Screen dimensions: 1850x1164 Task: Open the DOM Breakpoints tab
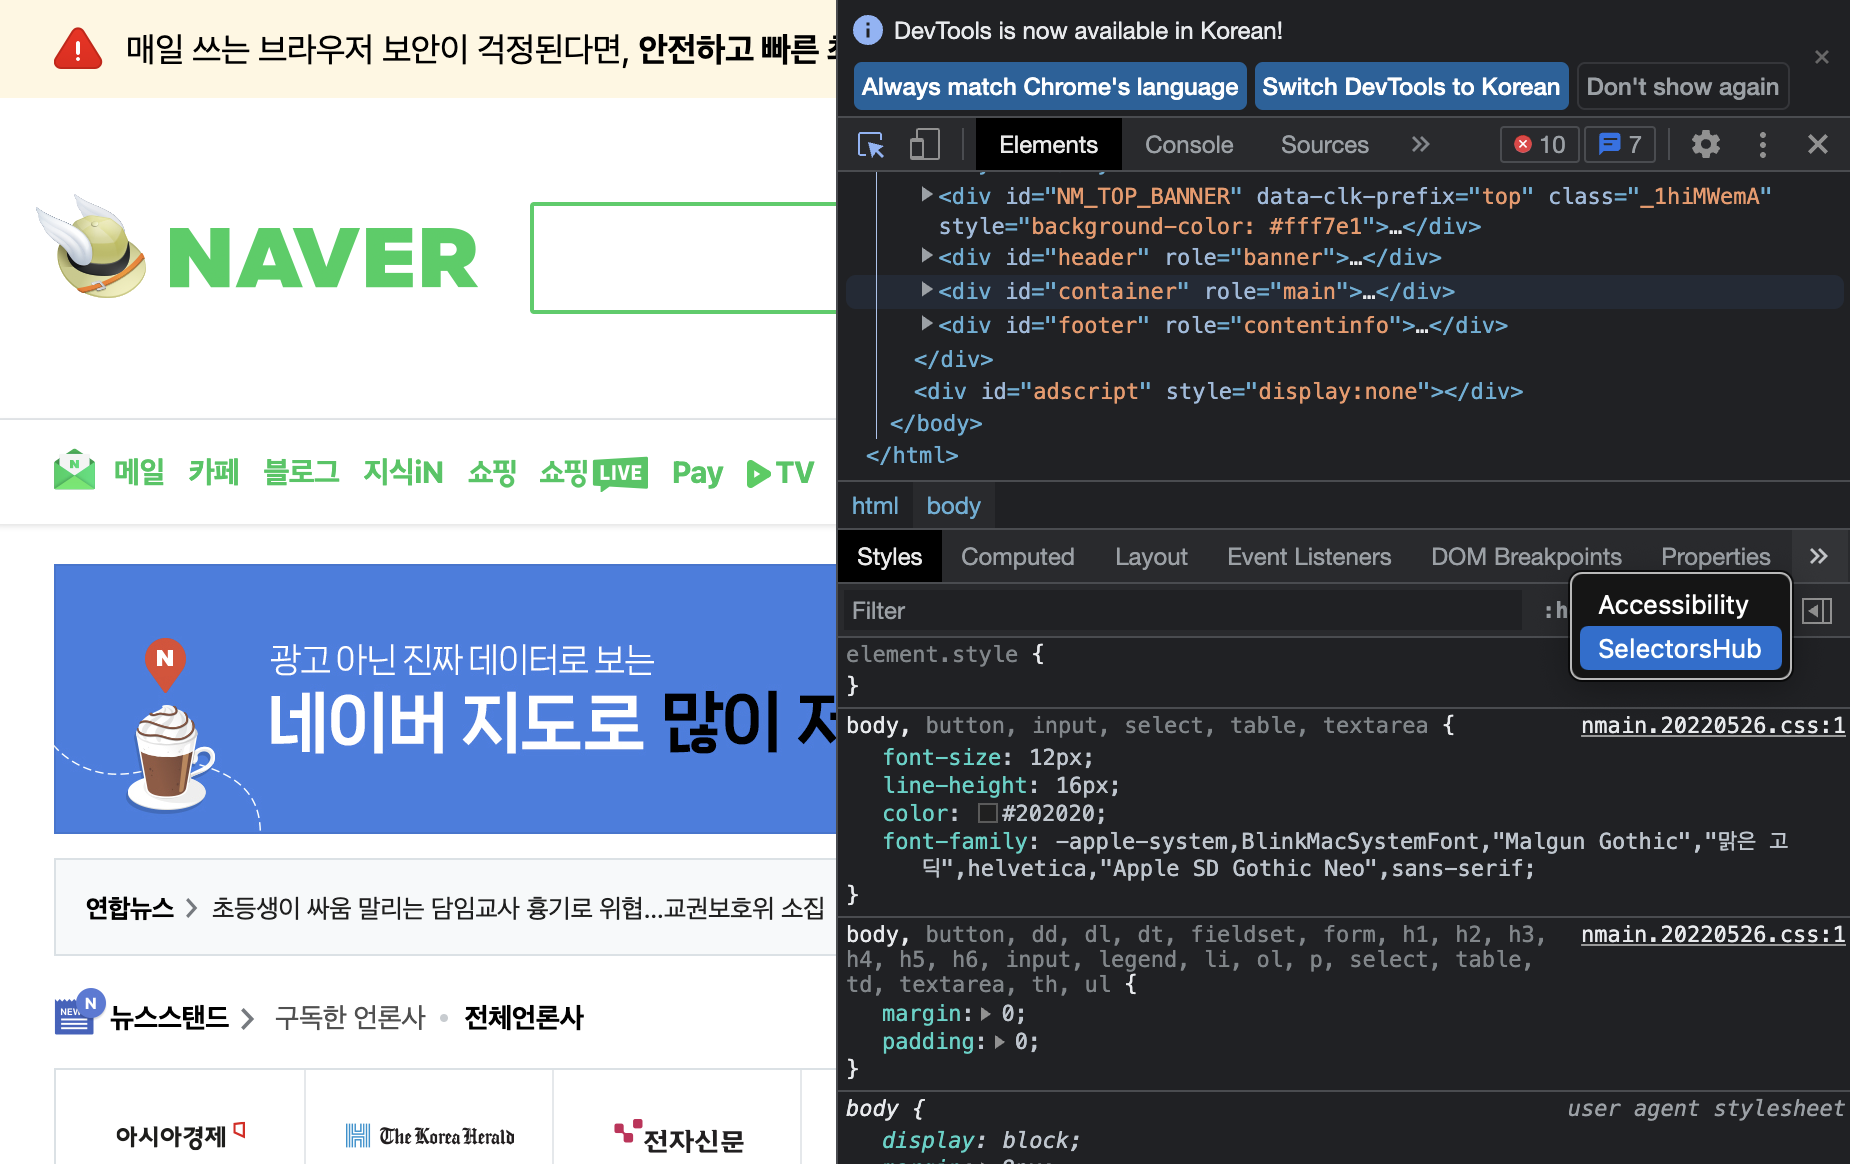click(1526, 557)
